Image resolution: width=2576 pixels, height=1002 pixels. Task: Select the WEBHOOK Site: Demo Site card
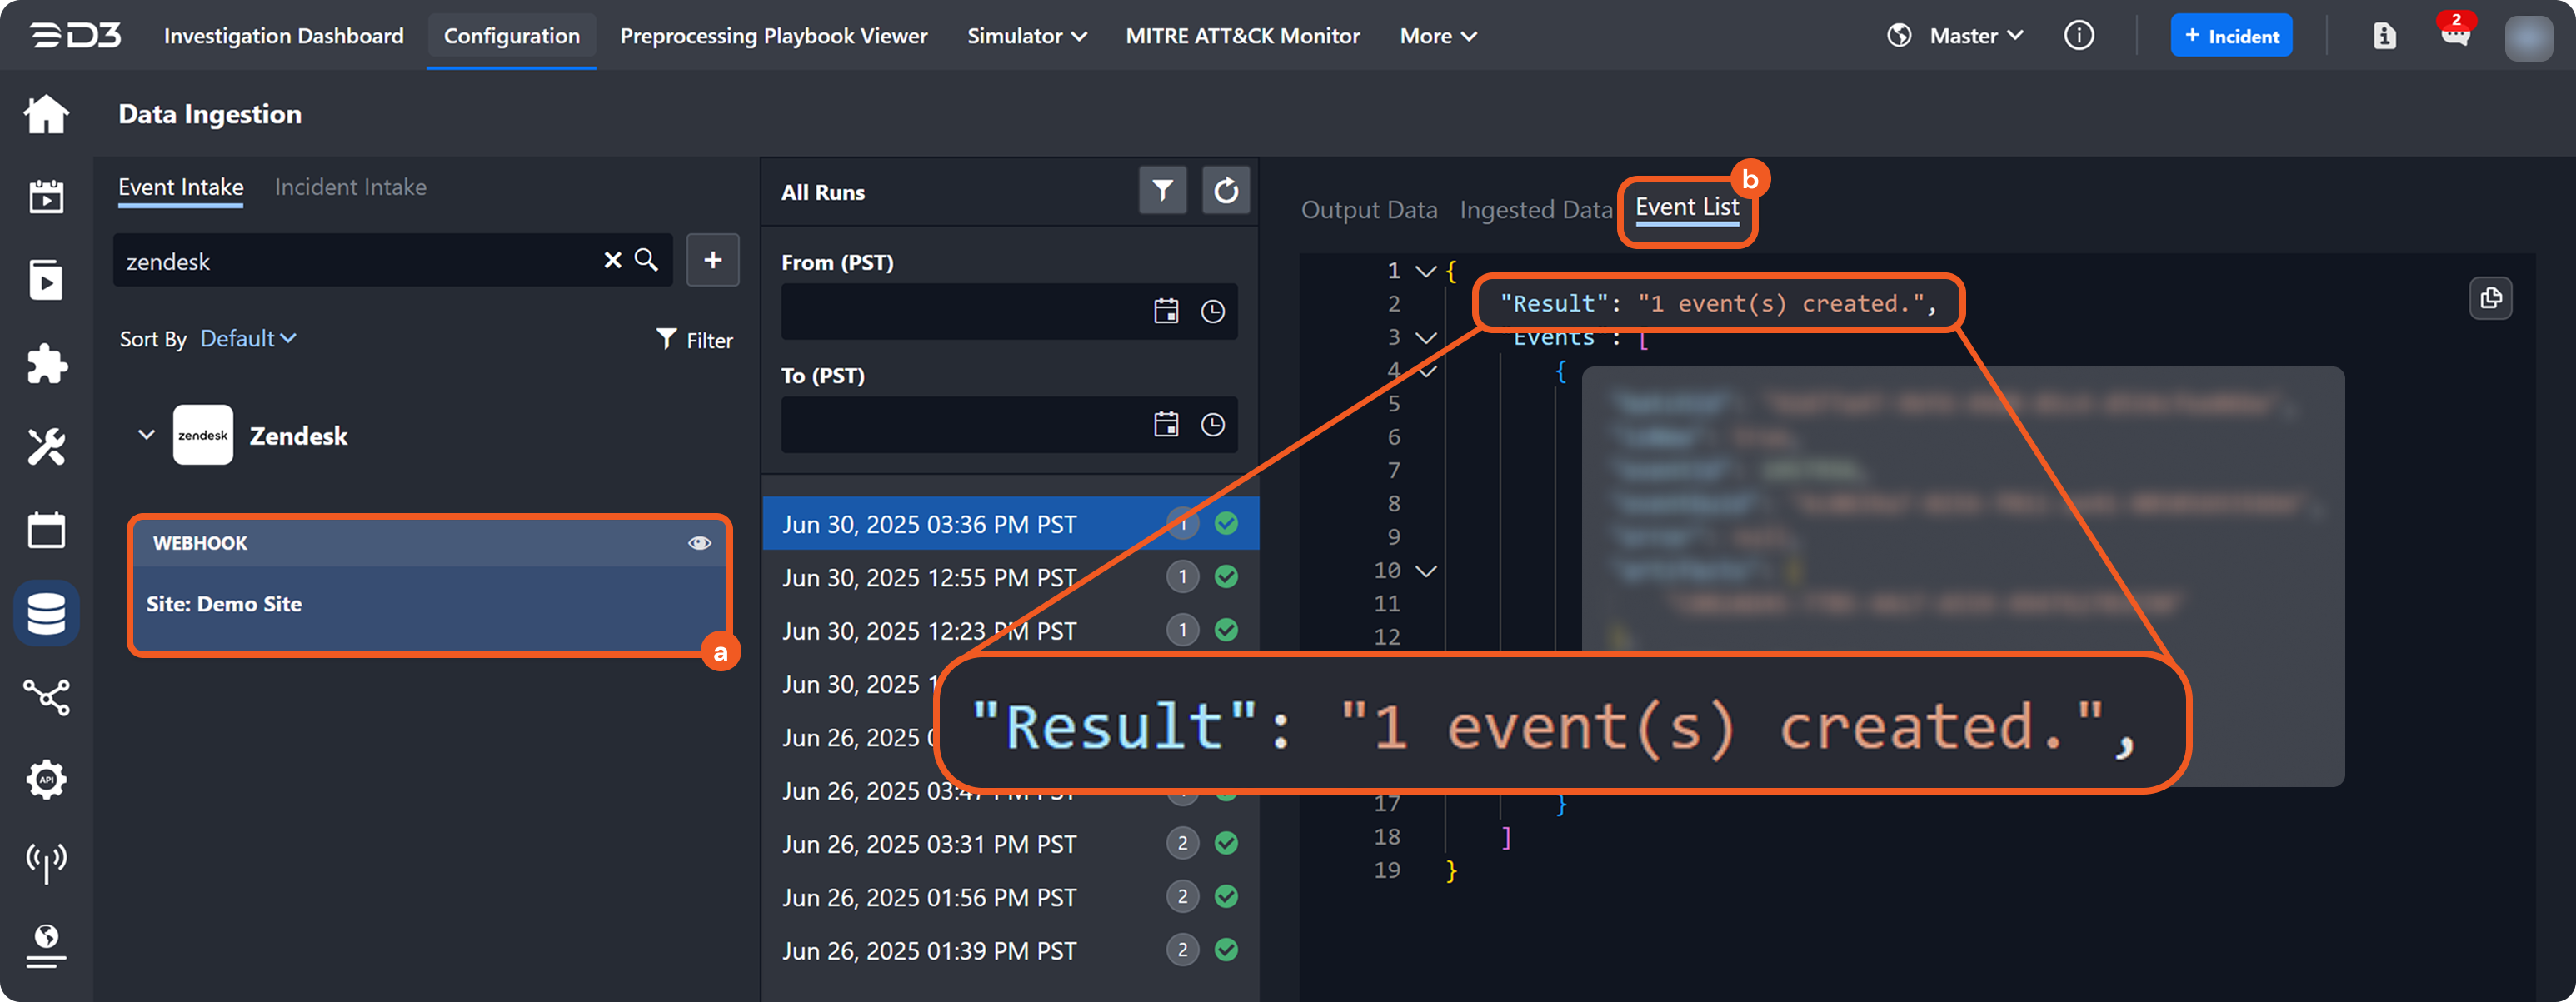click(430, 586)
